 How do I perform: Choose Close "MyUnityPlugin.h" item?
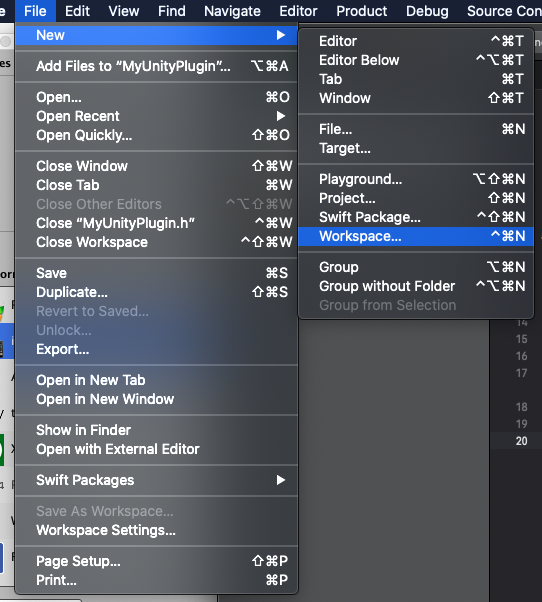(156, 223)
